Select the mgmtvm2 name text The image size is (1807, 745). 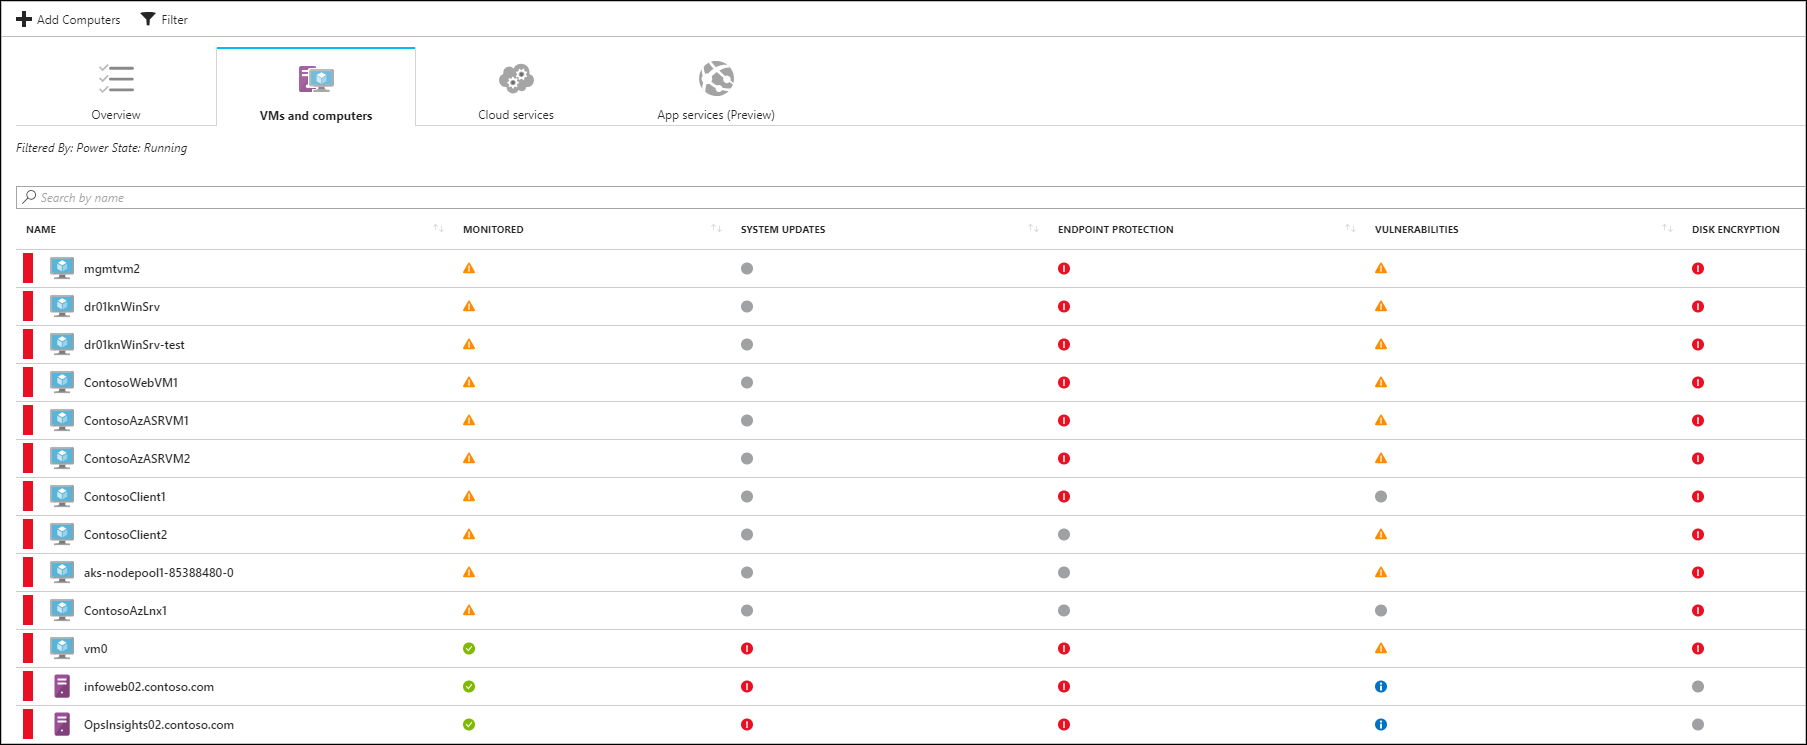click(x=112, y=269)
